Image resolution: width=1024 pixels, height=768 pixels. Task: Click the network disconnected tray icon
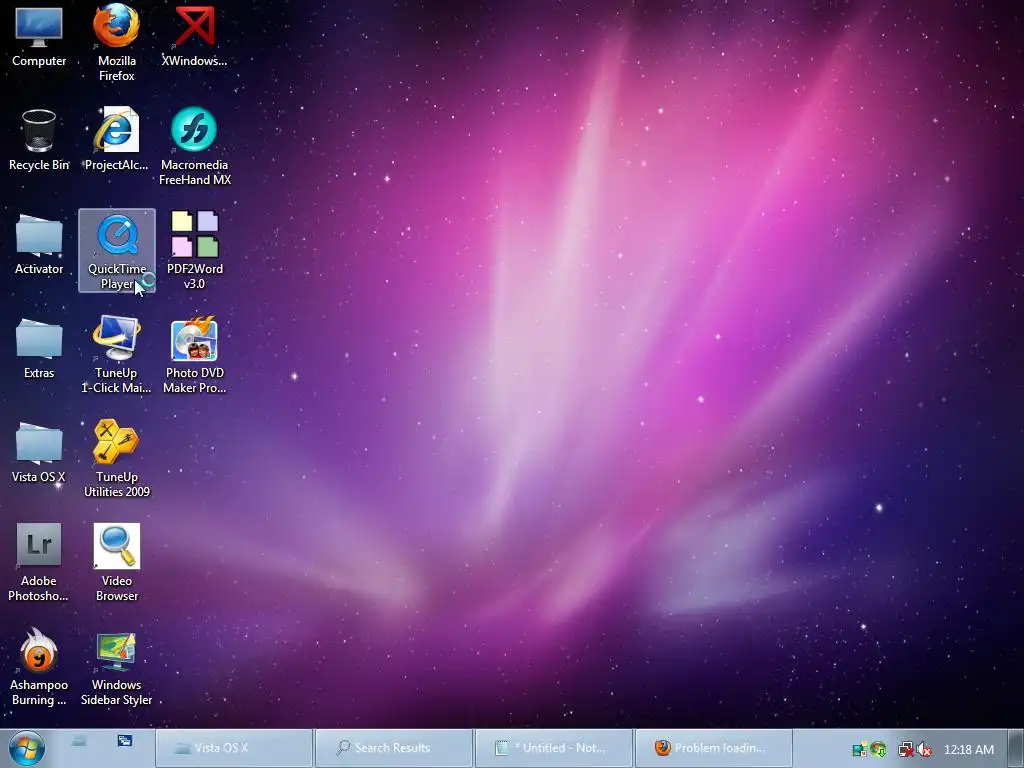pos(905,750)
